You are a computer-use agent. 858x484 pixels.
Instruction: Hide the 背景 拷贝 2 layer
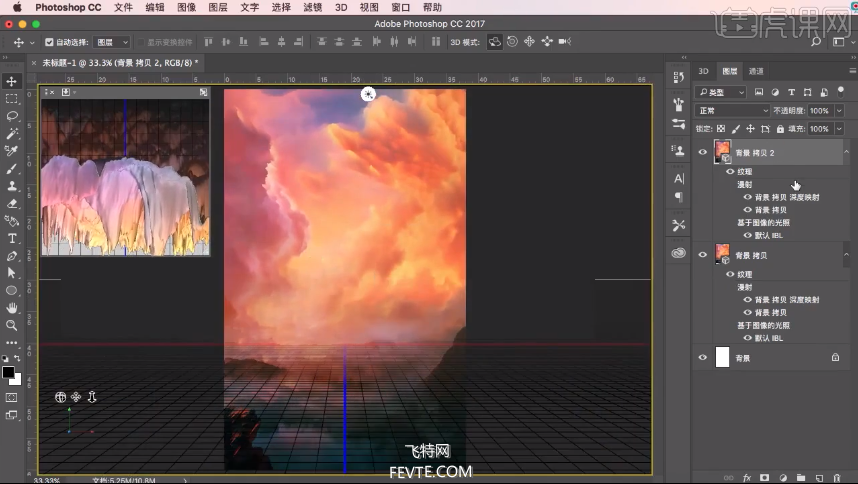point(703,153)
